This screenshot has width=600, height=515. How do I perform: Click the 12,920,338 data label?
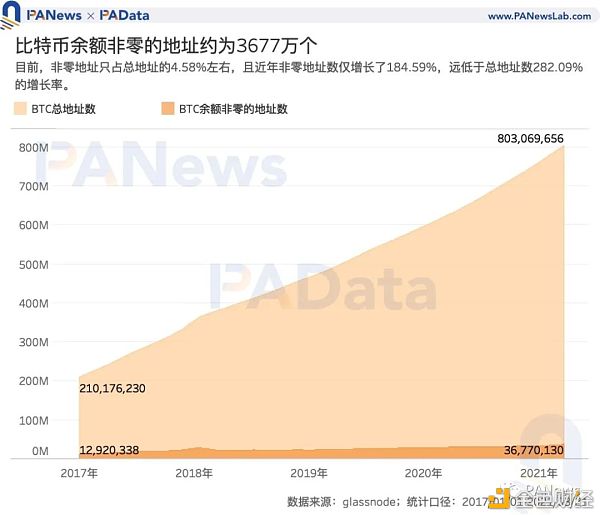click(x=109, y=450)
